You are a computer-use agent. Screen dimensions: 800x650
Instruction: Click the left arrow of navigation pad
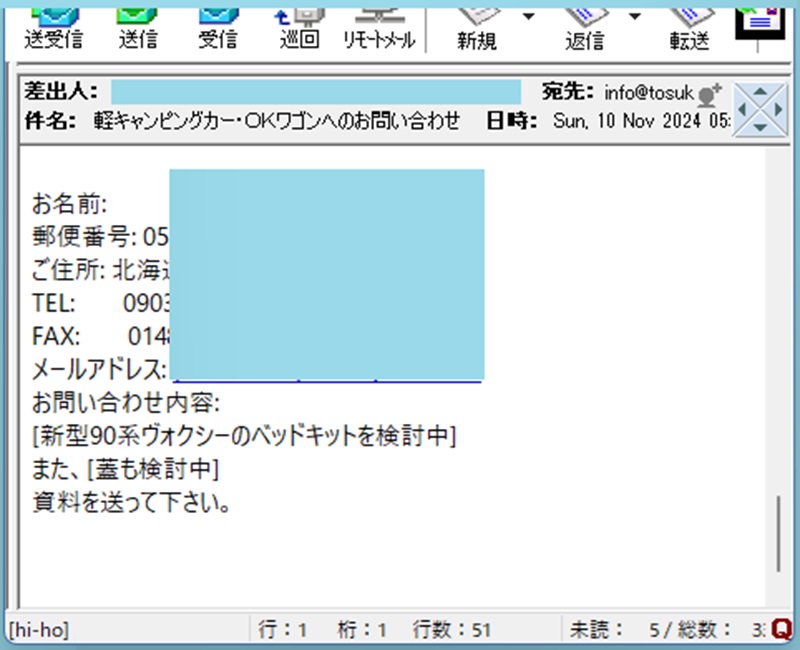pyautogui.click(x=741, y=107)
